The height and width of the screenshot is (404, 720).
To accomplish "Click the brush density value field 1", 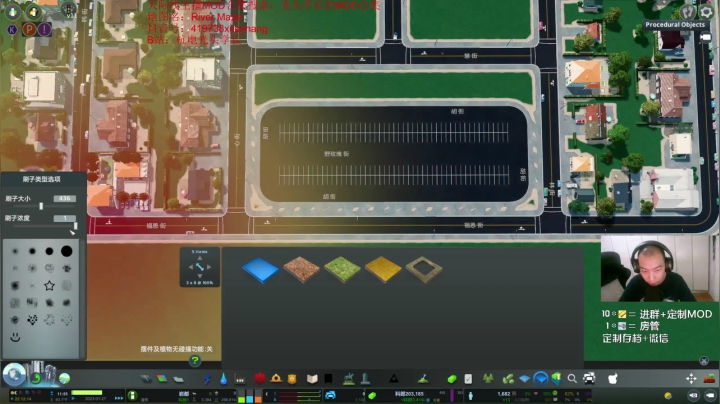I will (x=64, y=218).
